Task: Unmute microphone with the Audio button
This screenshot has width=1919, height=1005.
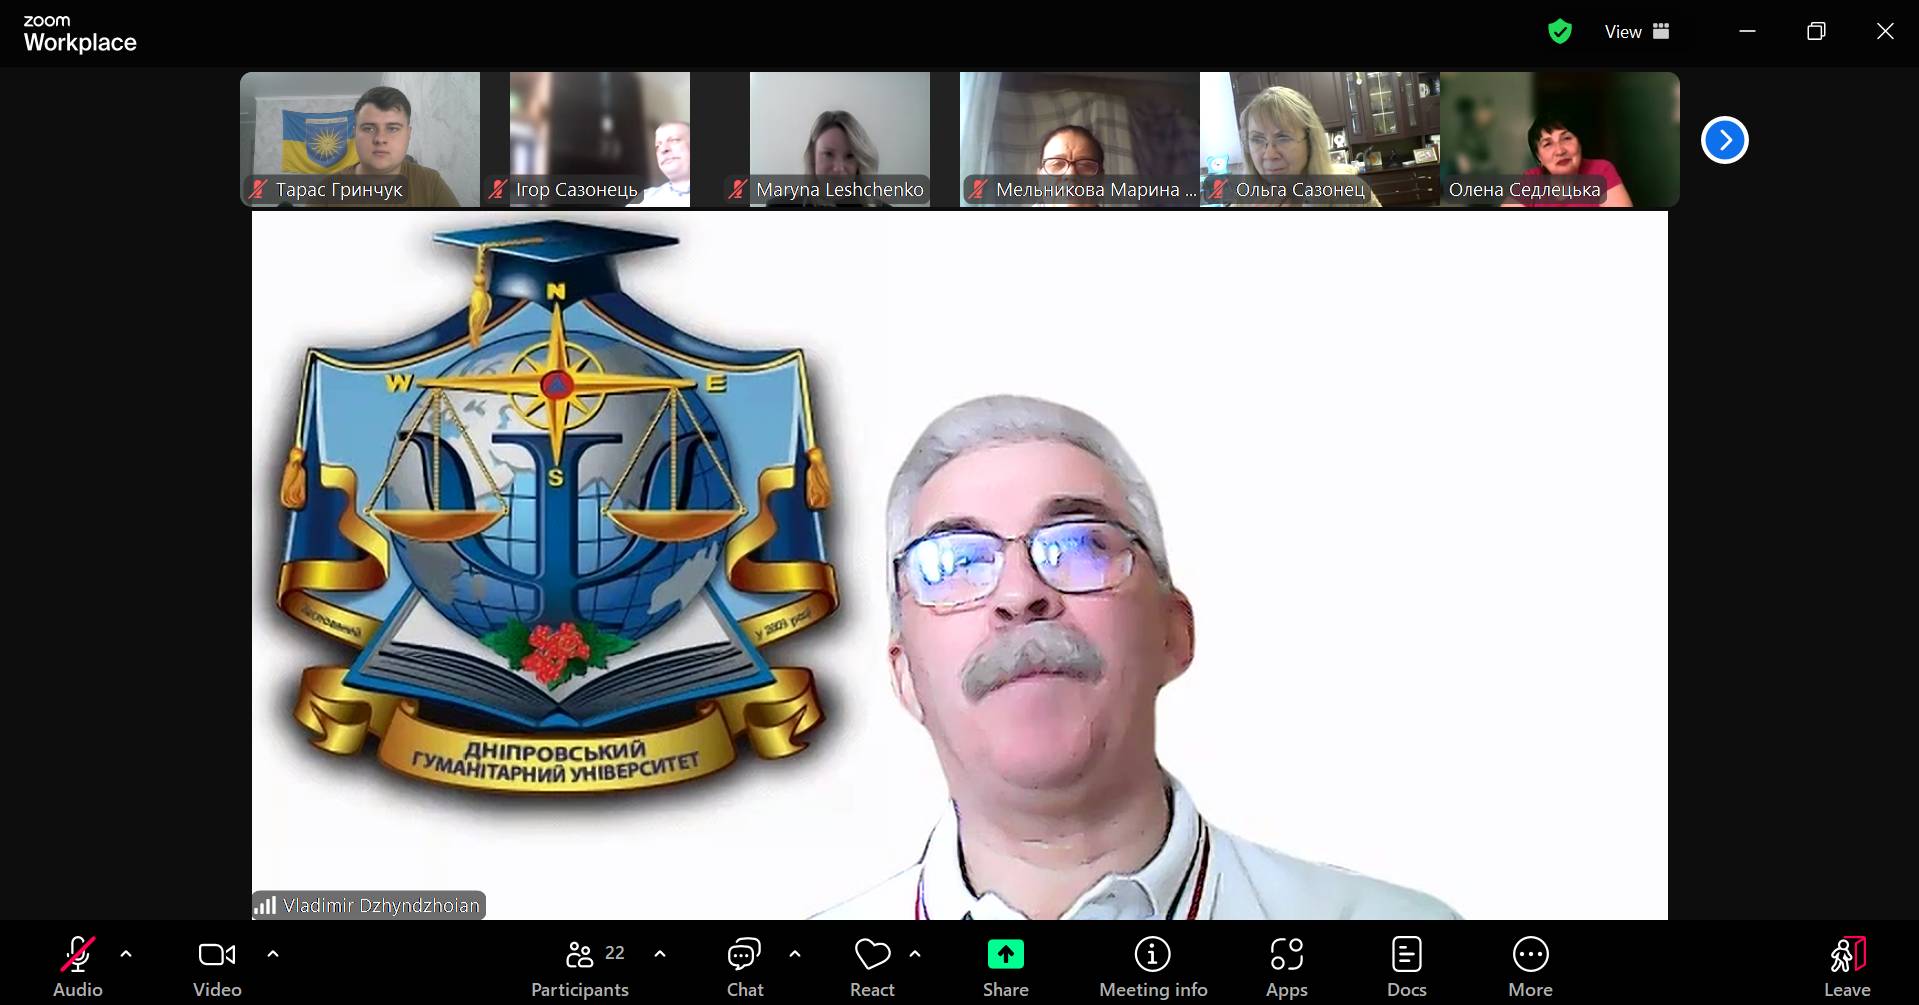Action: coord(78,965)
